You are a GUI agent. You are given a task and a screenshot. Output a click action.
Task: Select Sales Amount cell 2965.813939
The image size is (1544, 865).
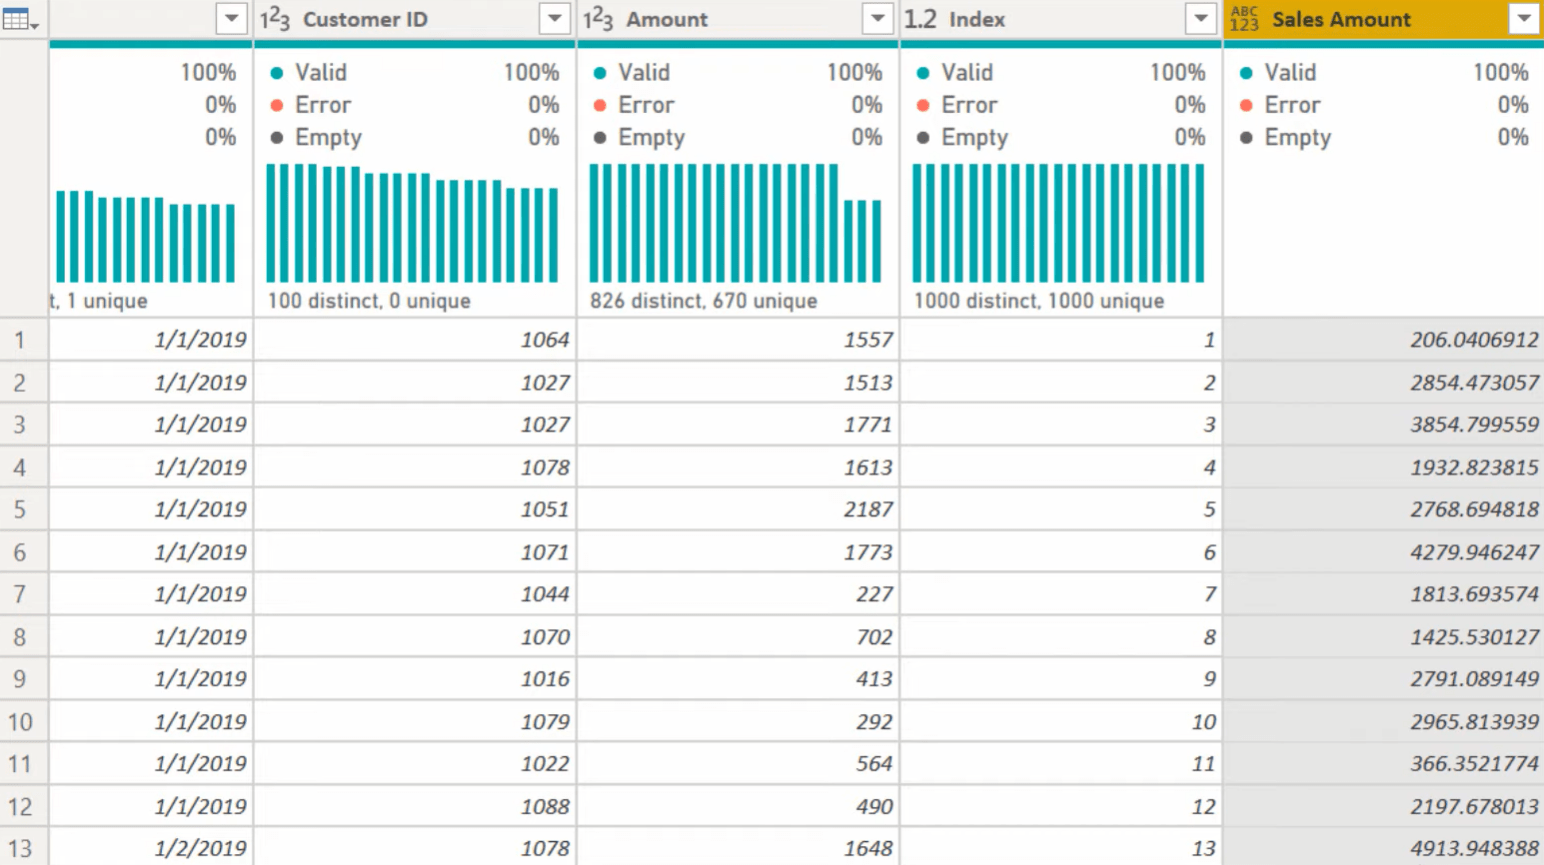[x=1384, y=722]
